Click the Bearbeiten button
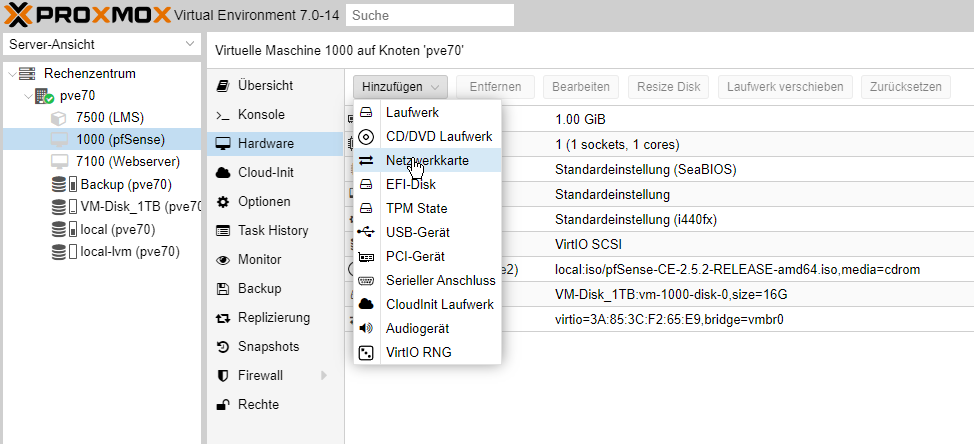974x444 pixels. (x=581, y=87)
